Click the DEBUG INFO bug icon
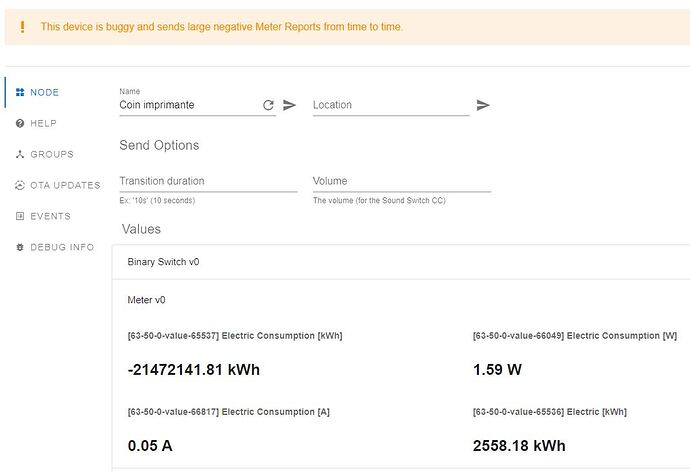690x471 pixels. (20, 247)
